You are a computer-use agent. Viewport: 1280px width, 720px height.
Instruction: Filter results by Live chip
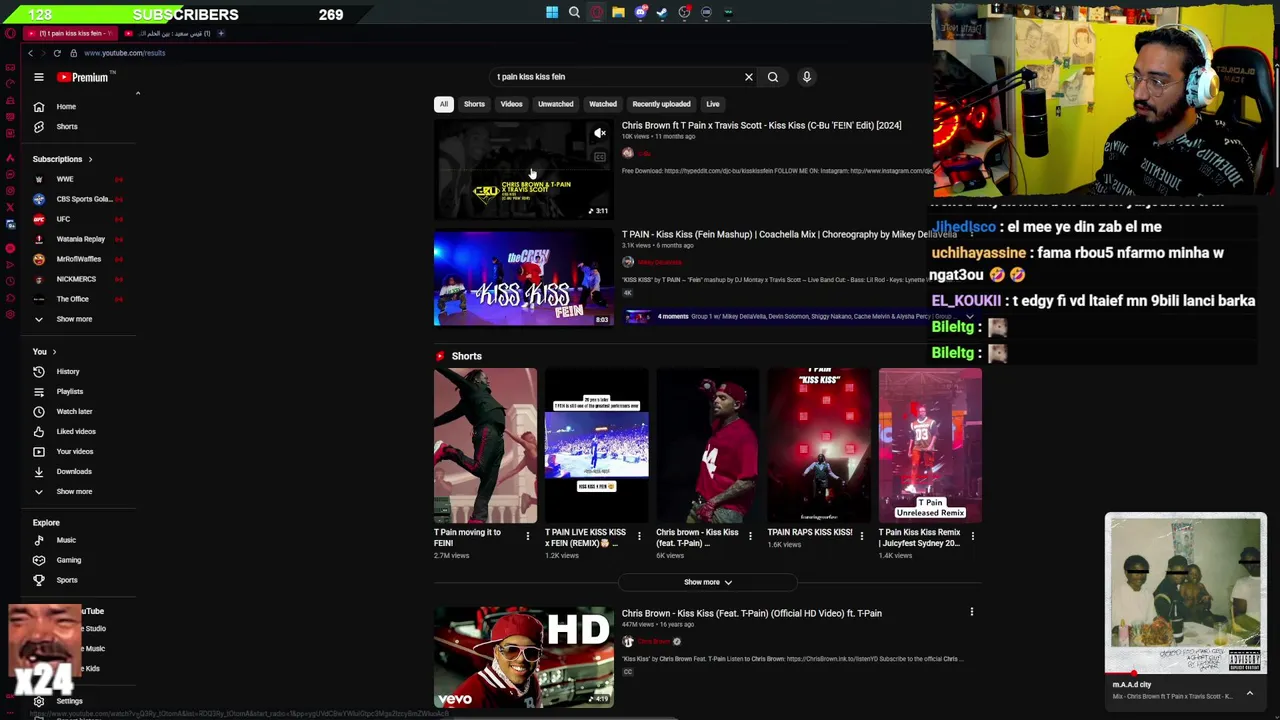(713, 104)
